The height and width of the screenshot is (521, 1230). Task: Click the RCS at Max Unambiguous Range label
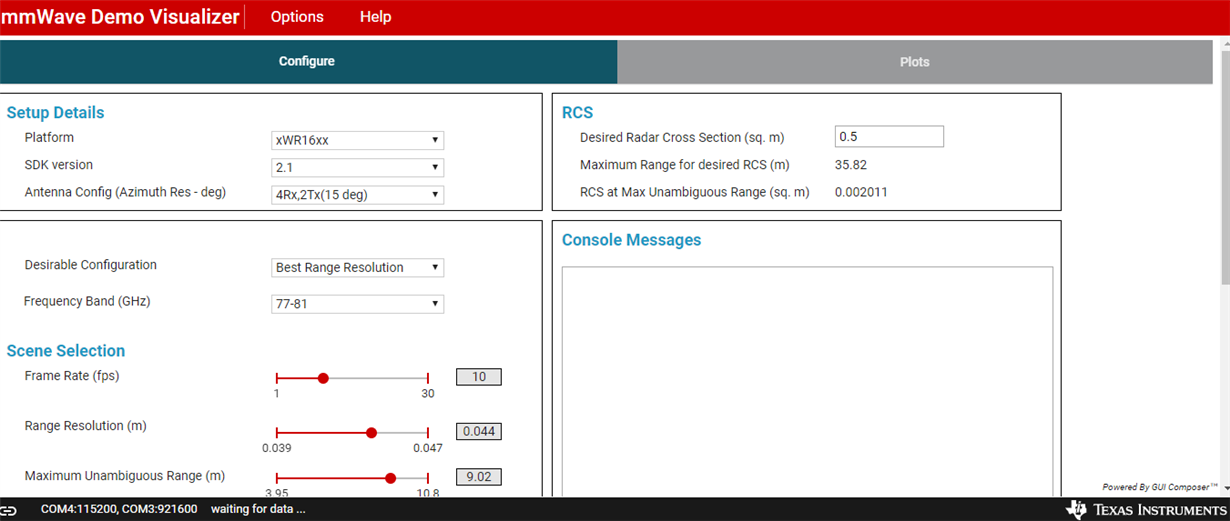point(695,192)
